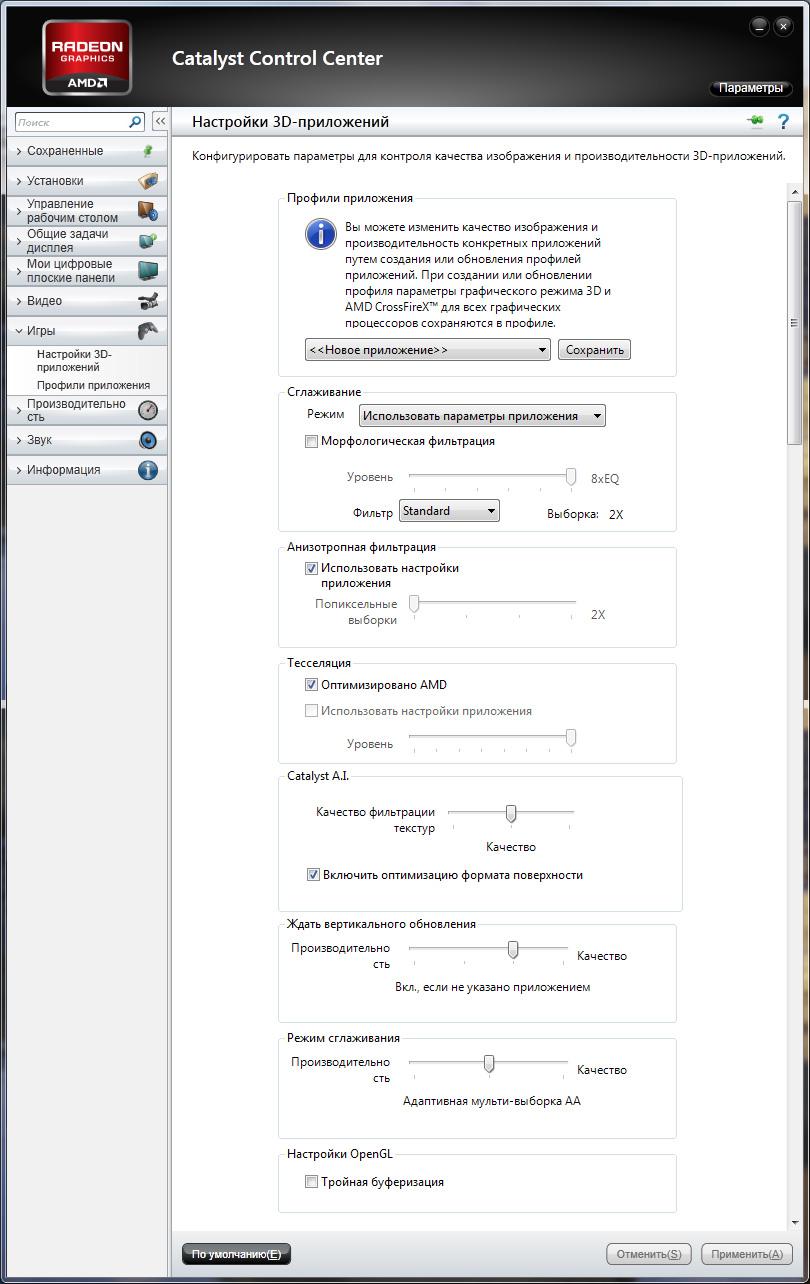Click the Производительность gauge icon
This screenshot has width=810, height=1284.
pos(148,410)
